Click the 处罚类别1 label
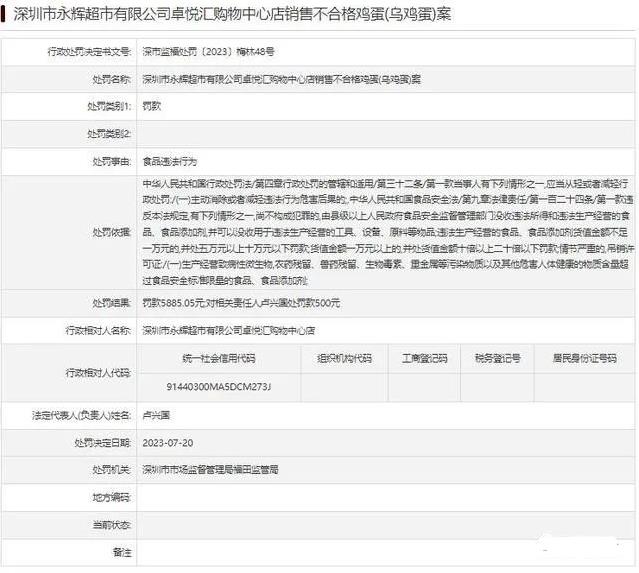The width and height of the screenshot is (639, 573). (109, 106)
